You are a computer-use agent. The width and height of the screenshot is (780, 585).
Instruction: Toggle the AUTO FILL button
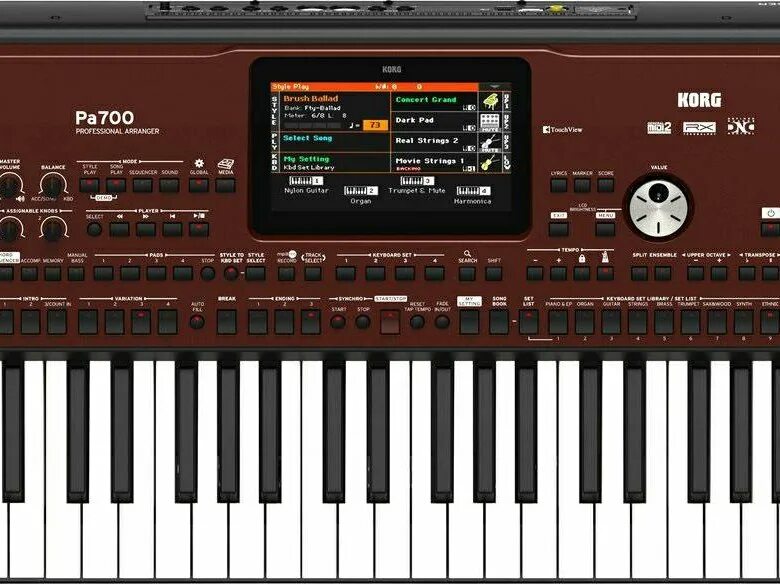click(x=197, y=322)
